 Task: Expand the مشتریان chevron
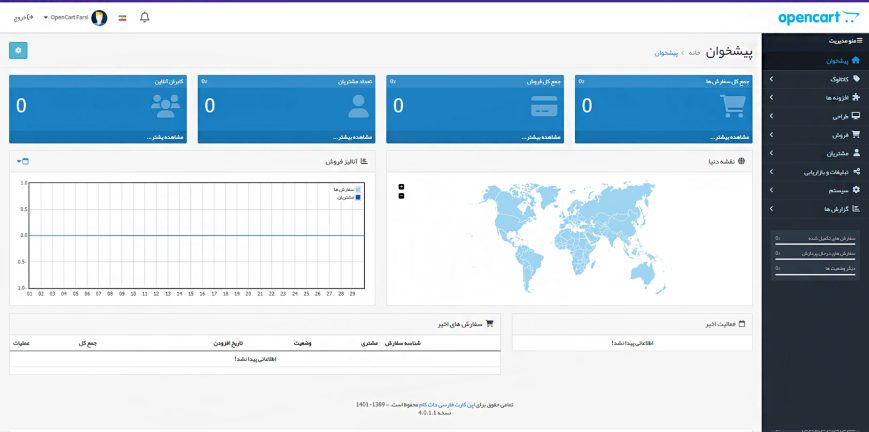pos(771,153)
